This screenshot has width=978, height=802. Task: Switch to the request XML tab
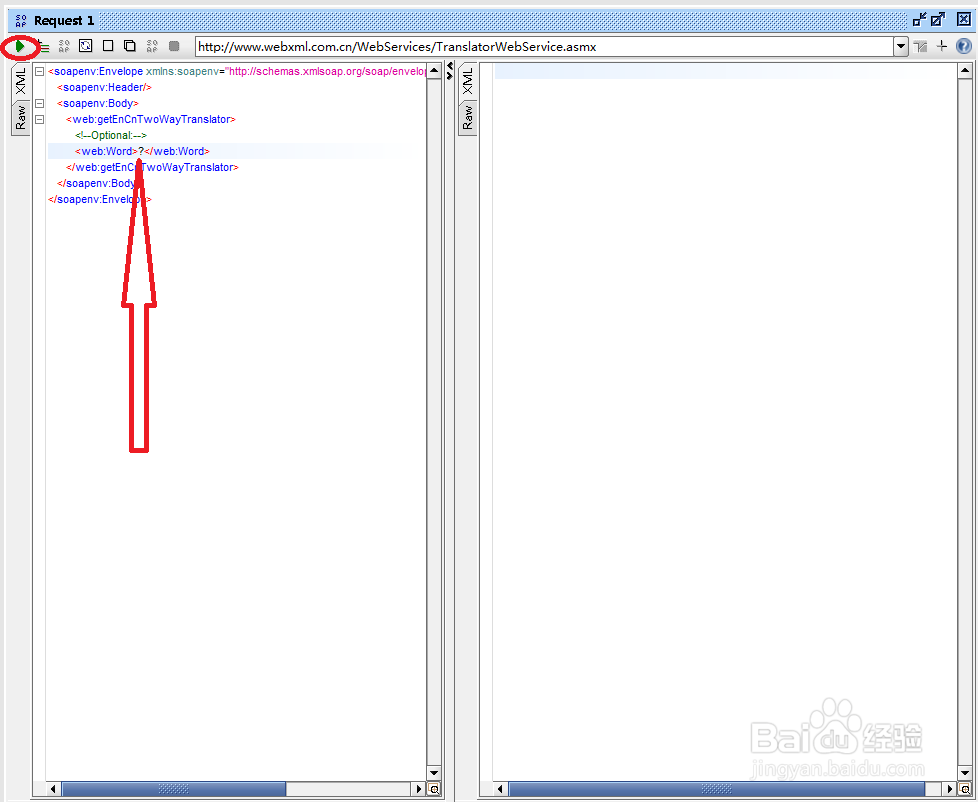pyautogui.click(x=21, y=81)
